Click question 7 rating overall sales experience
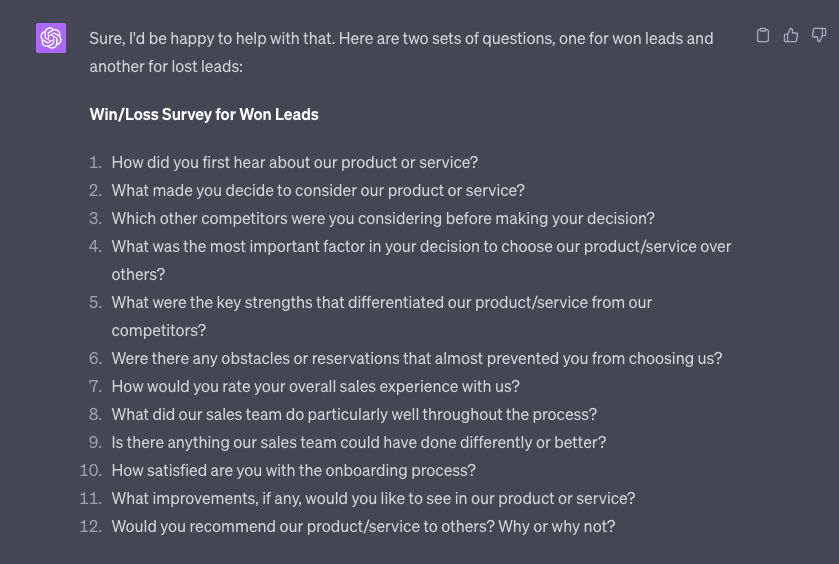The height and width of the screenshot is (564, 839). [316, 386]
